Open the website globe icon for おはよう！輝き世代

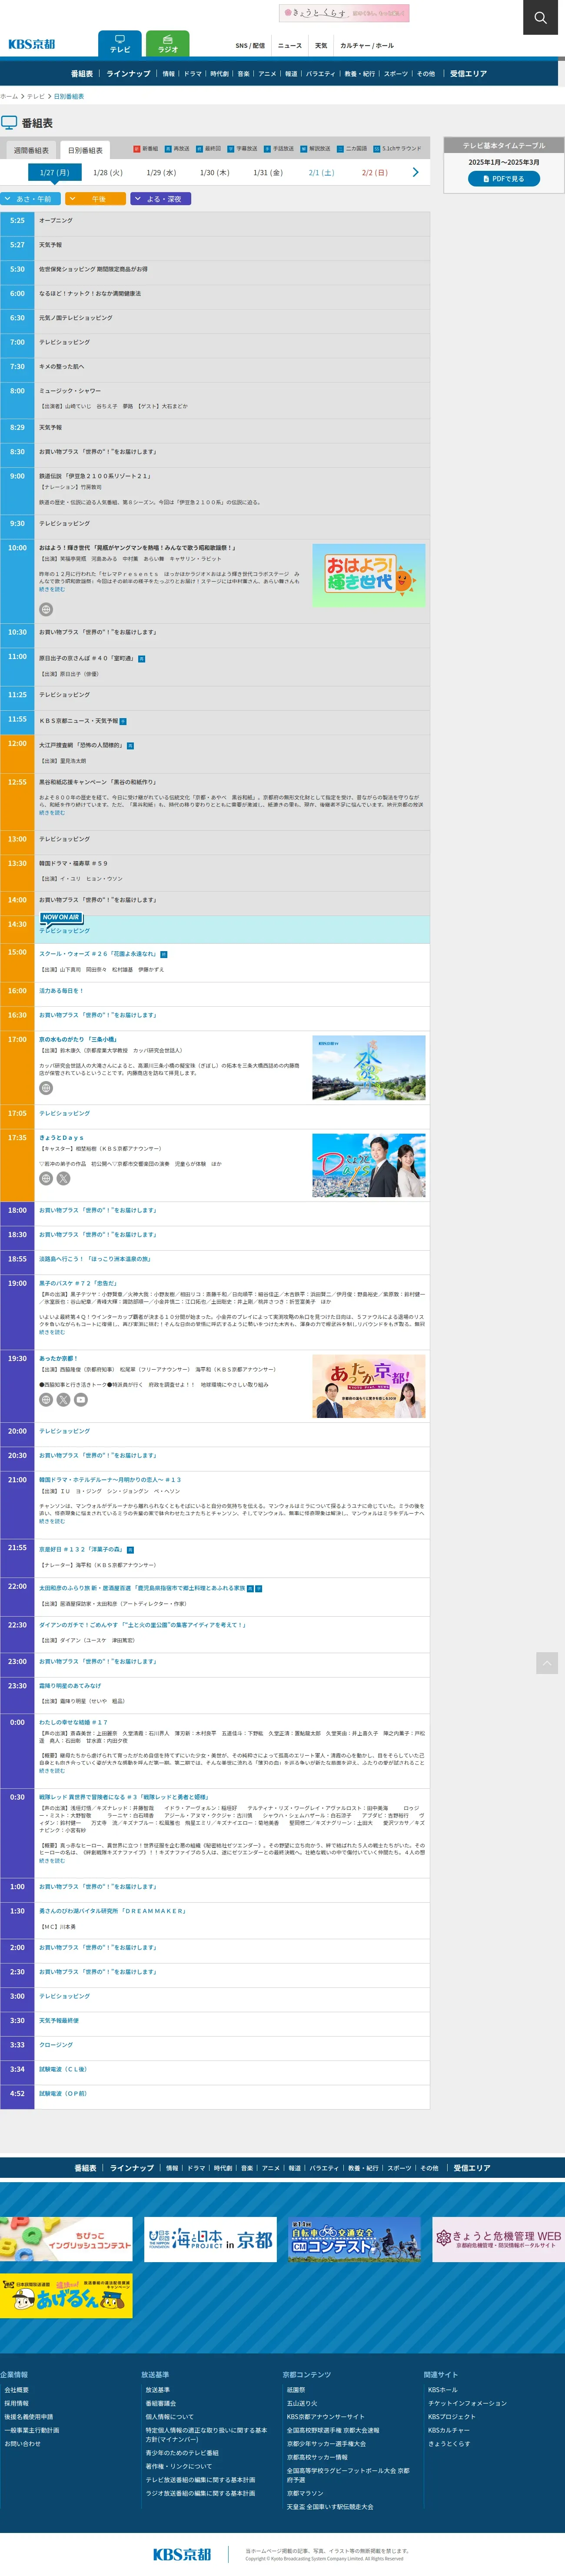pos(46,609)
